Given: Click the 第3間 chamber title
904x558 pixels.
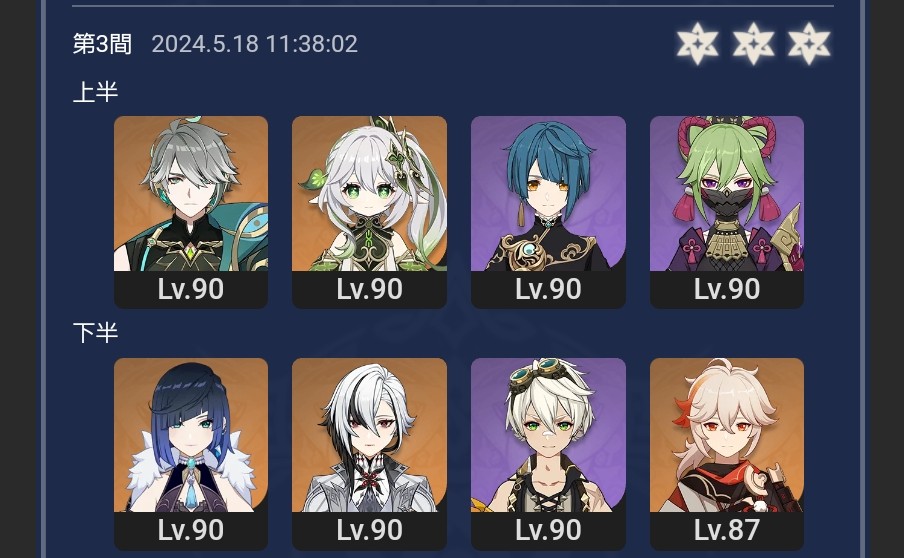Looking at the screenshot, I should [x=103, y=44].
